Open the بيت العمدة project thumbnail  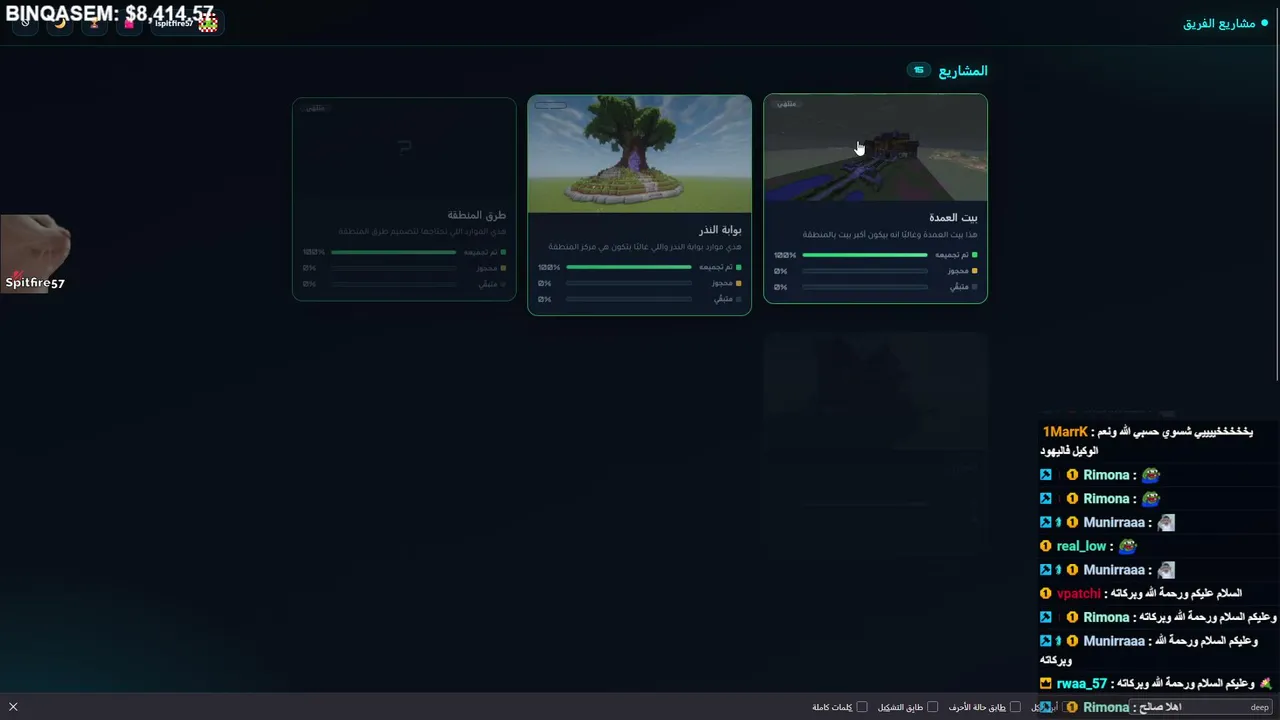coord(875,148)
